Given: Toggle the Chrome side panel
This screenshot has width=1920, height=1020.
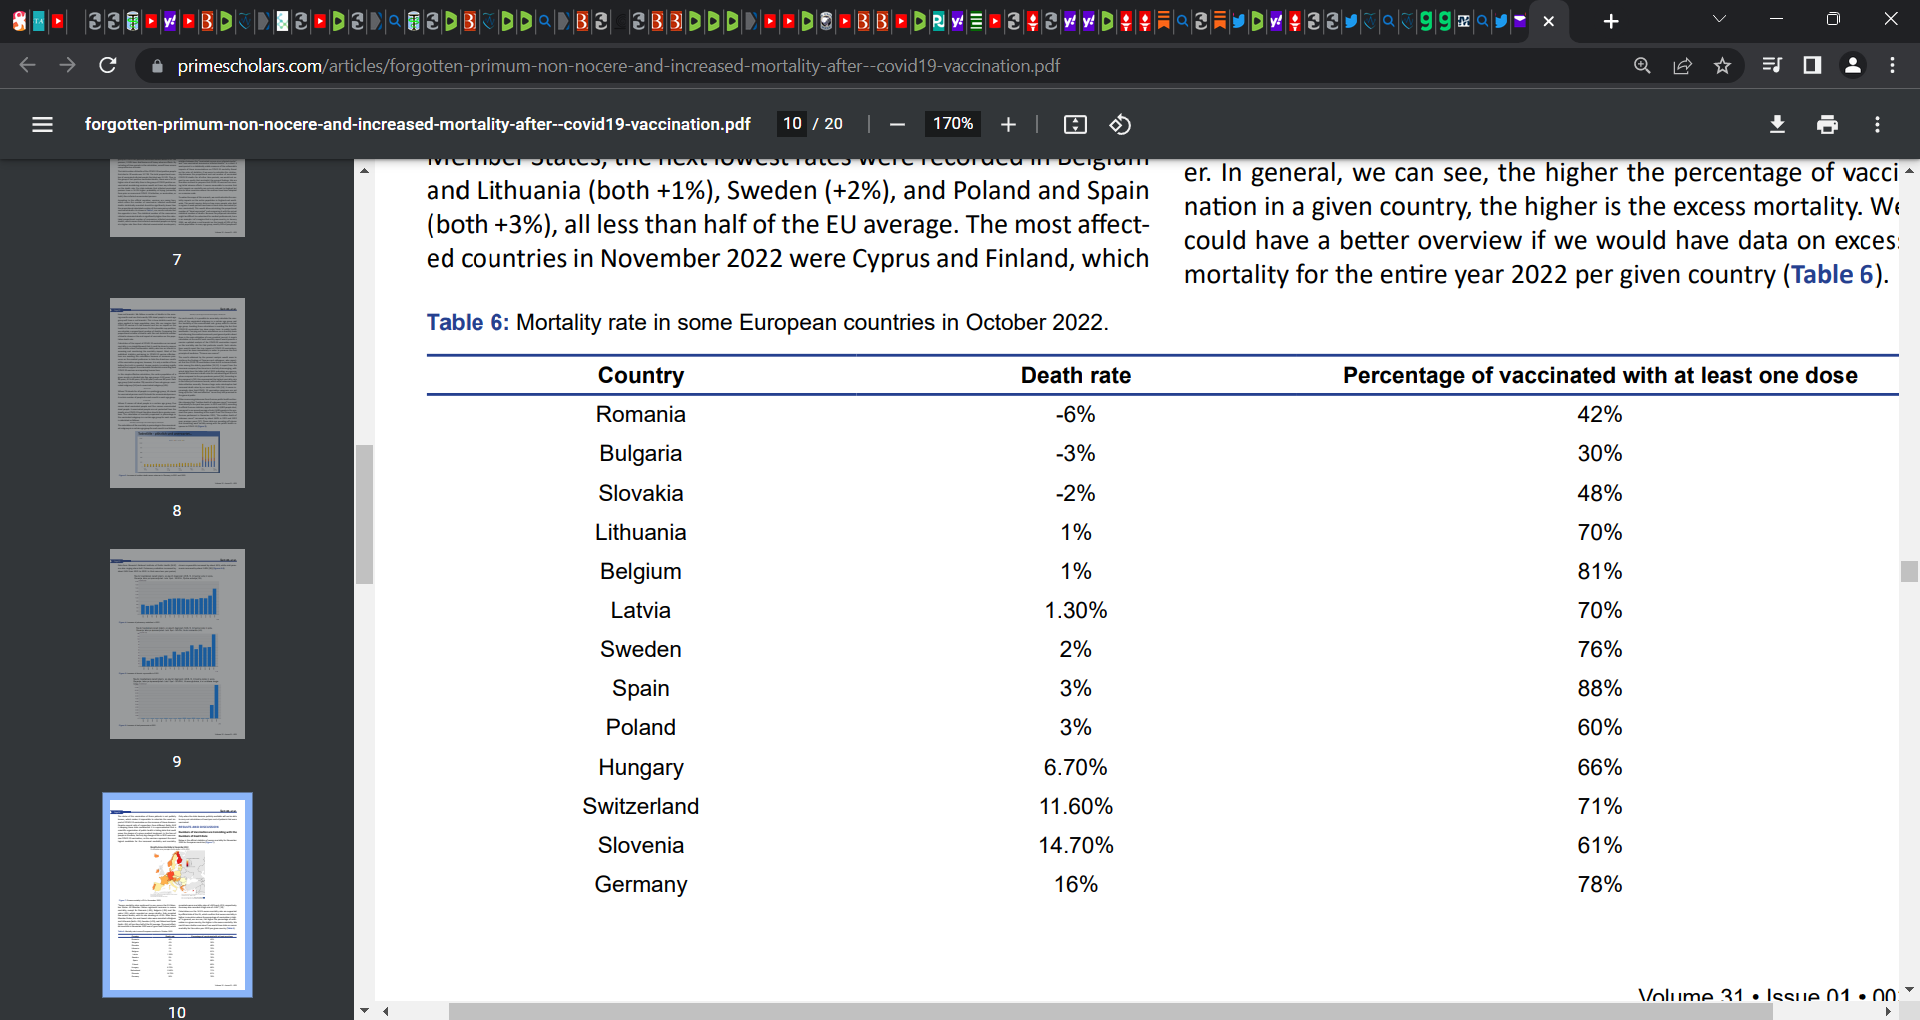Looking at the screenshot, I should (1812, 65).
